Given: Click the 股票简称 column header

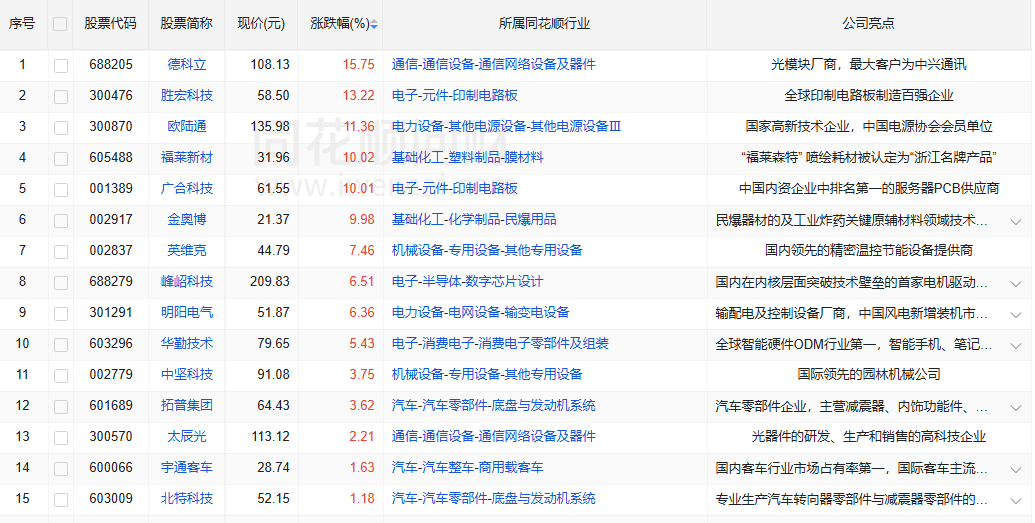Looking at the screenshot, I should pyautogui.click(x=187, y=23).
